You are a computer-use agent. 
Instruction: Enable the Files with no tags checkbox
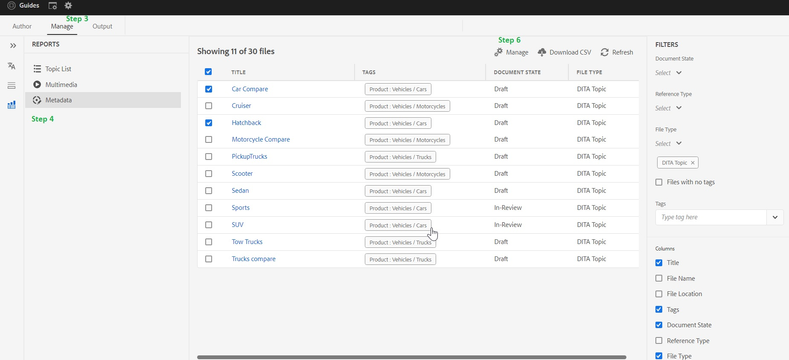point(659,182)
